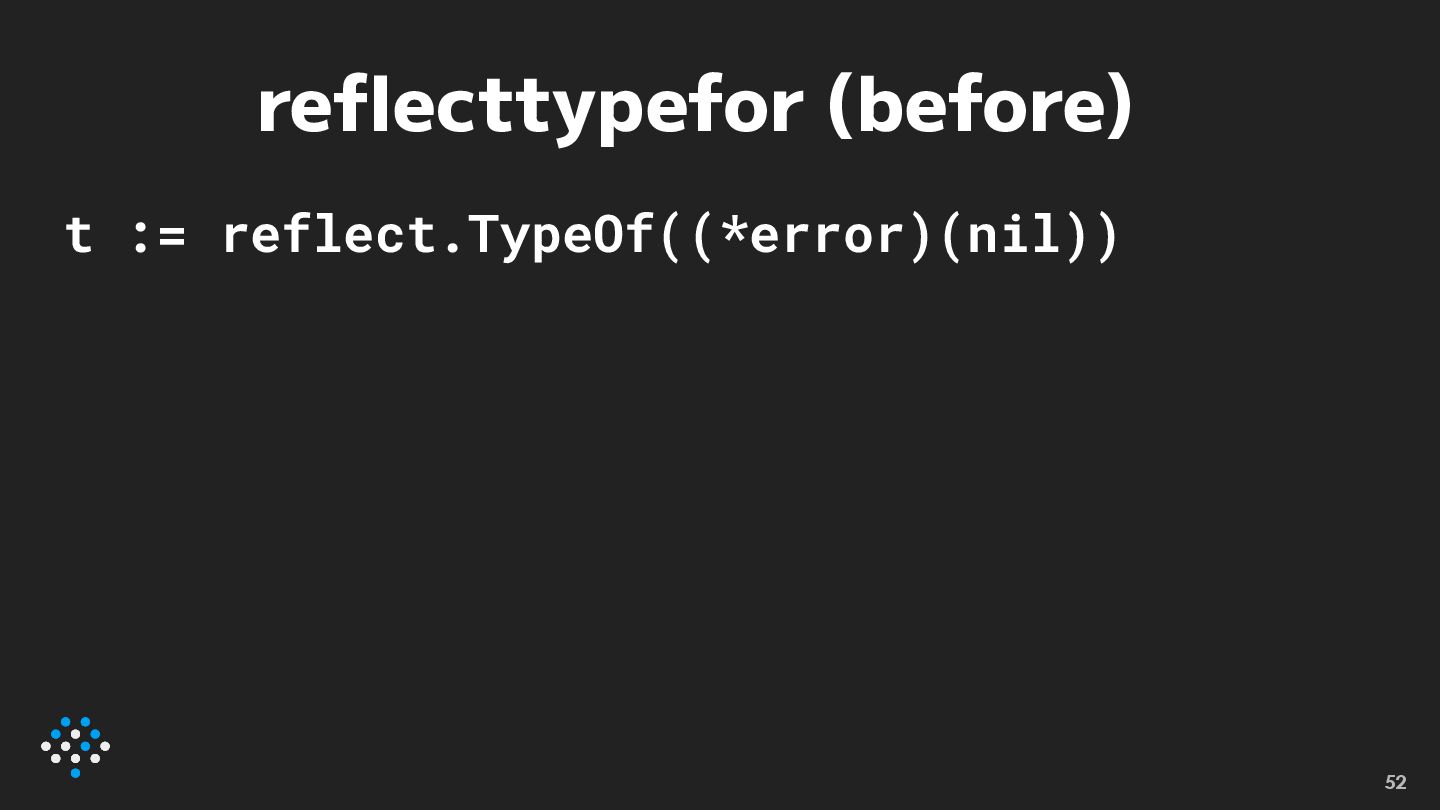
Task: Click the word "reflecttypefor" in the title
Action: tap(530, 106)
